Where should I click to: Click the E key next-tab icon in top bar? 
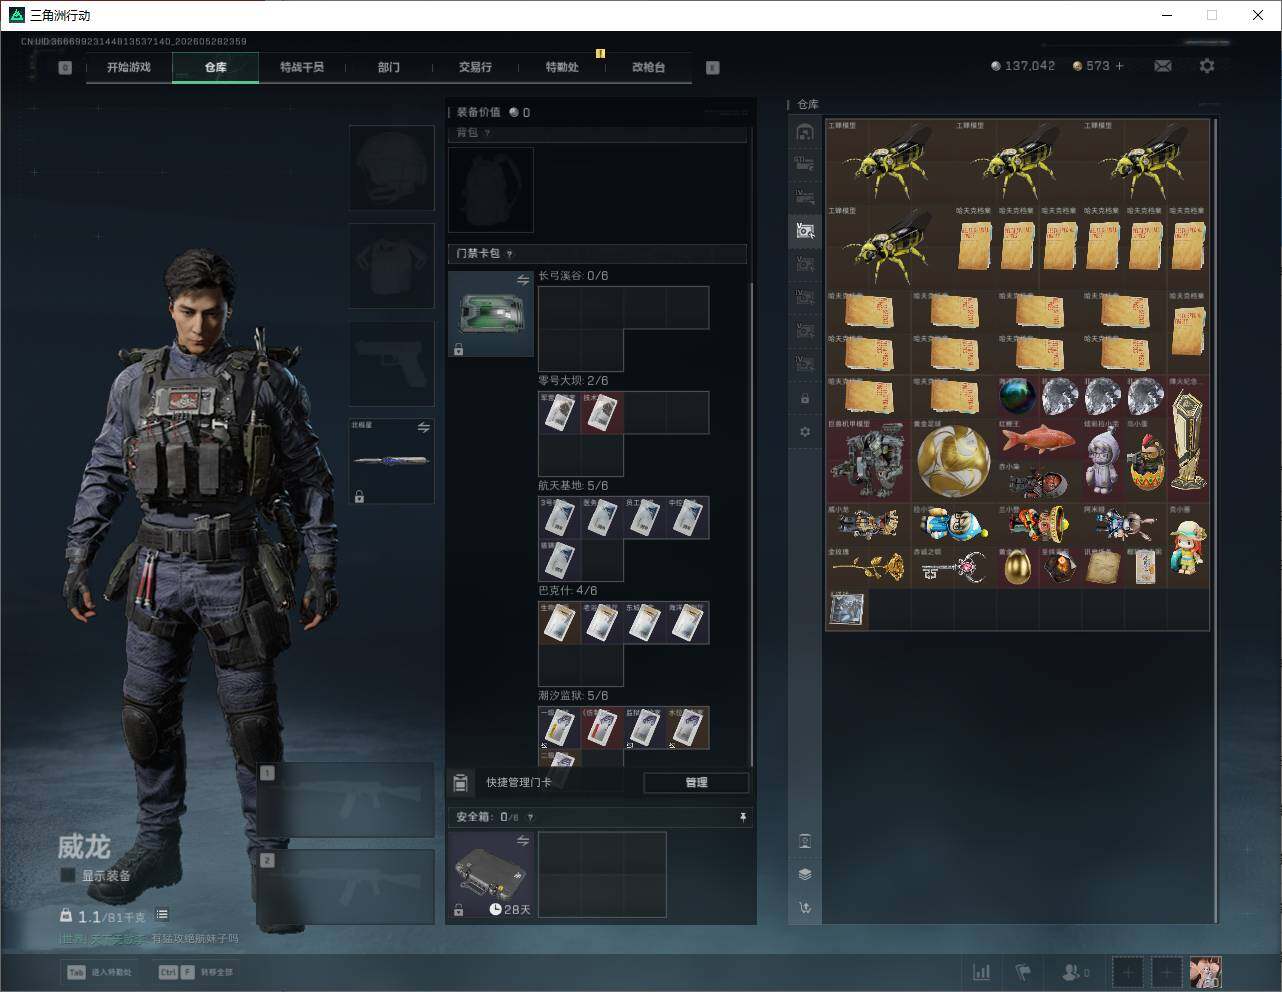712,67
